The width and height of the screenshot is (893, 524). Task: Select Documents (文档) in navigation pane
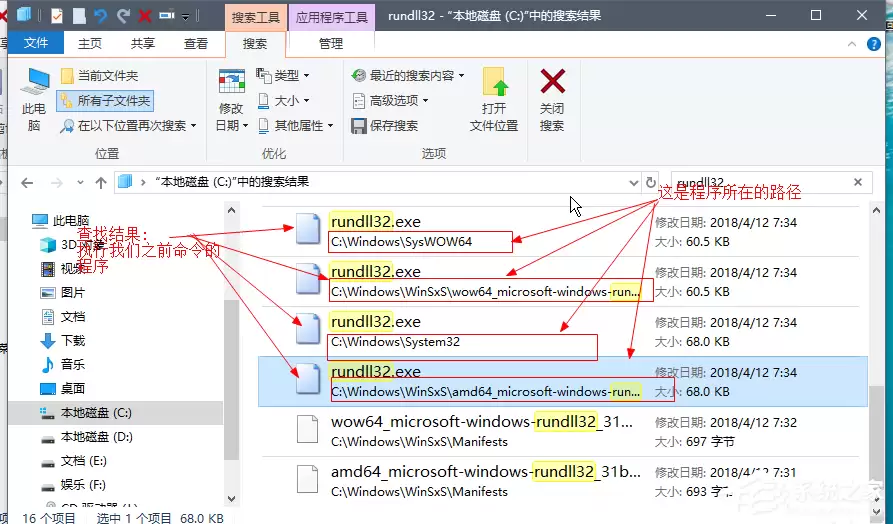tap(63, 317)
